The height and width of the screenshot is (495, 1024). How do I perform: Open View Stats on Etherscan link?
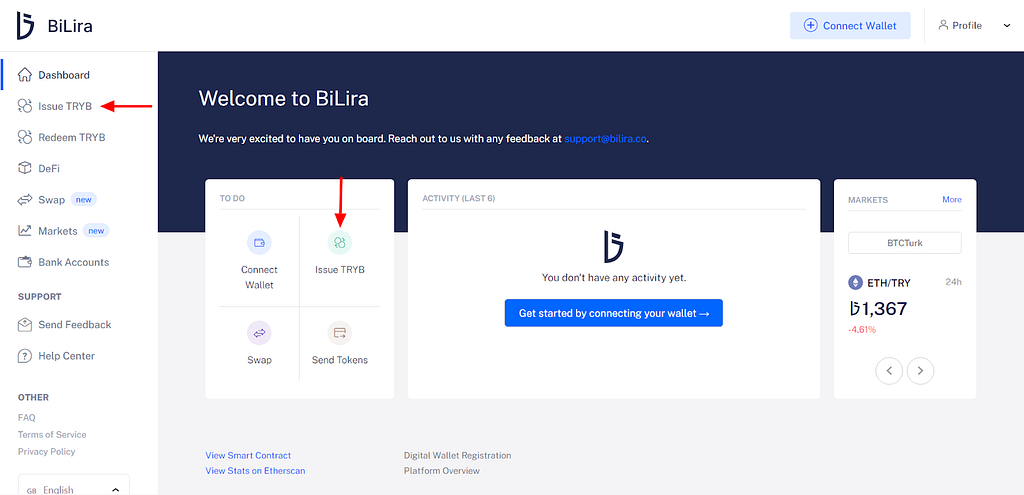click(x=255, y=470)
